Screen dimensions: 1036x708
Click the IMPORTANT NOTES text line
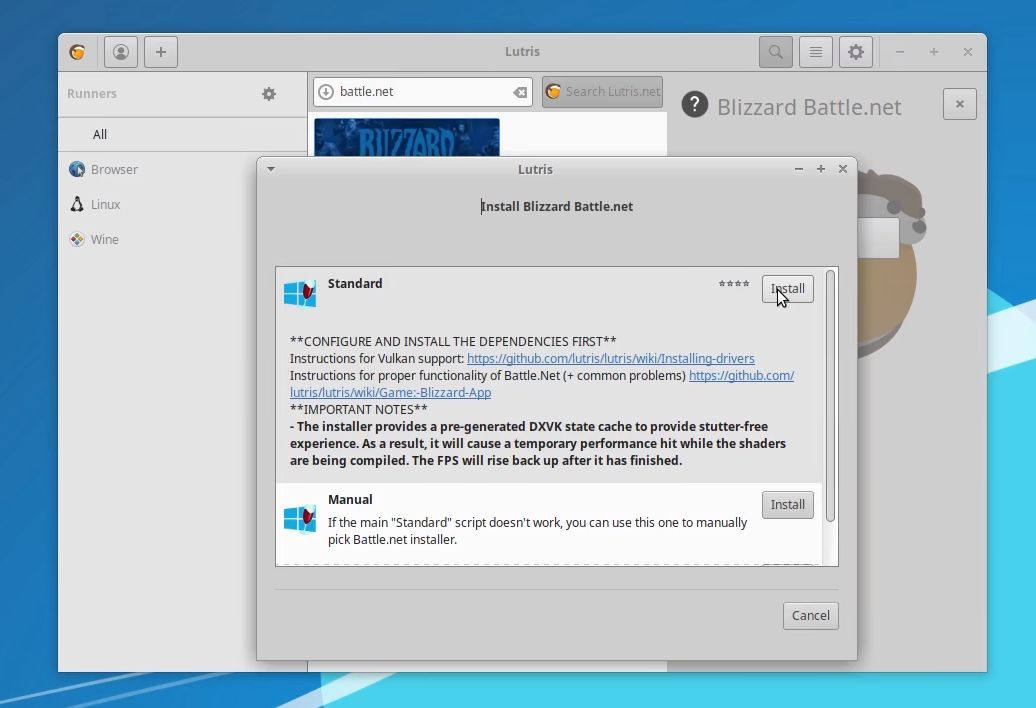[359, 409]
